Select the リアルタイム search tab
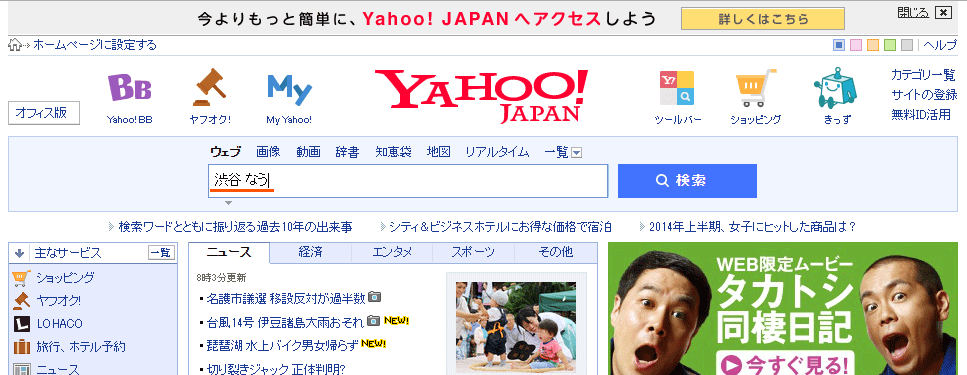The image size is (967, 375). coord(497,152)
